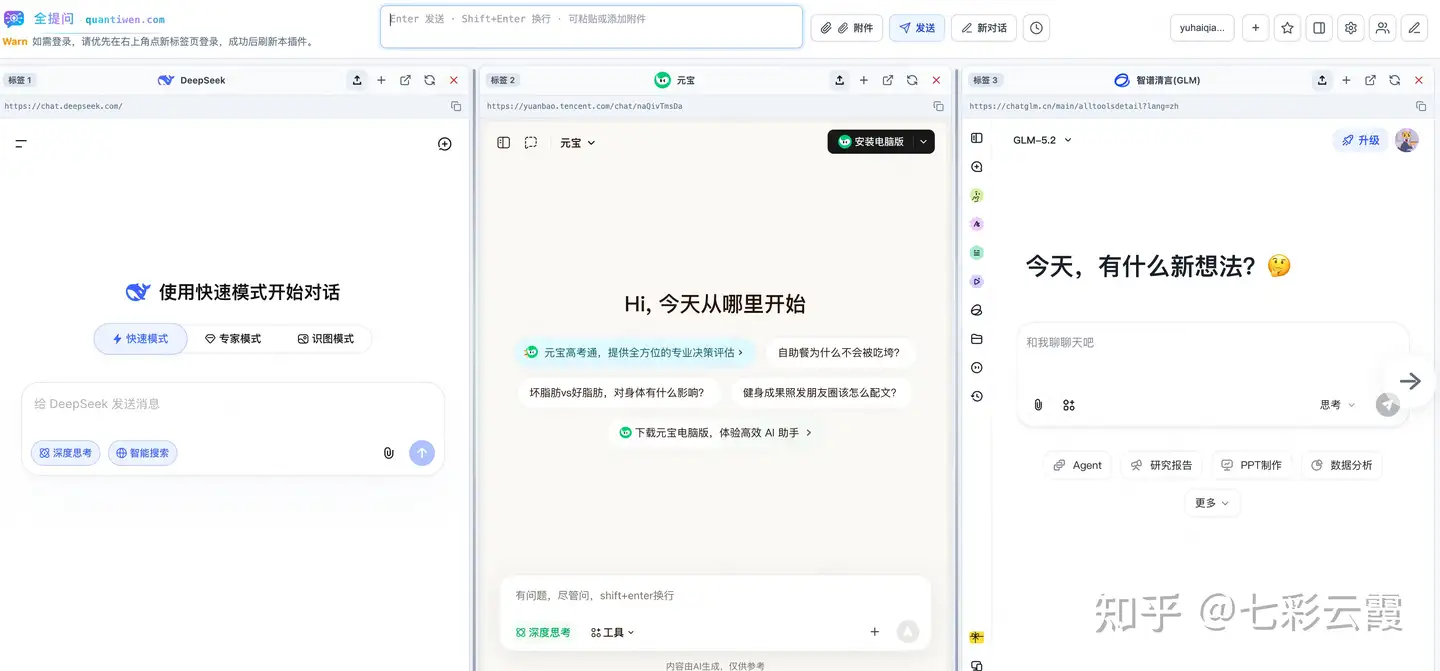Open the 工具 dropdown in 元宝
This screenshot has width=1440, height=671.
click(613, 632)
